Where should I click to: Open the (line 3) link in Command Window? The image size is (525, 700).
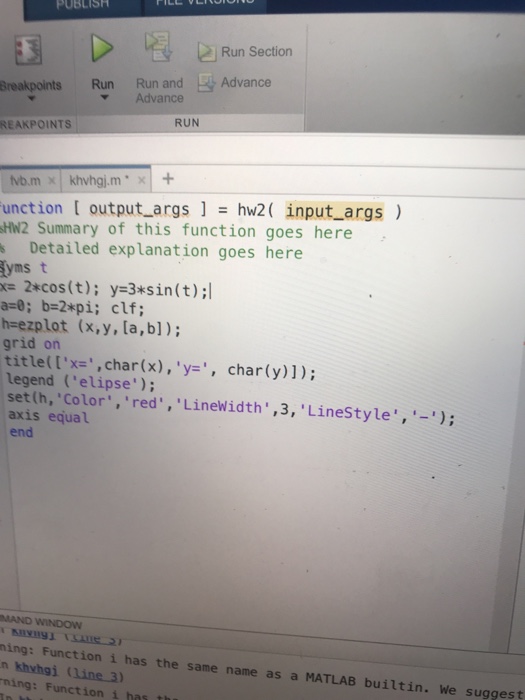pos(95,674)
